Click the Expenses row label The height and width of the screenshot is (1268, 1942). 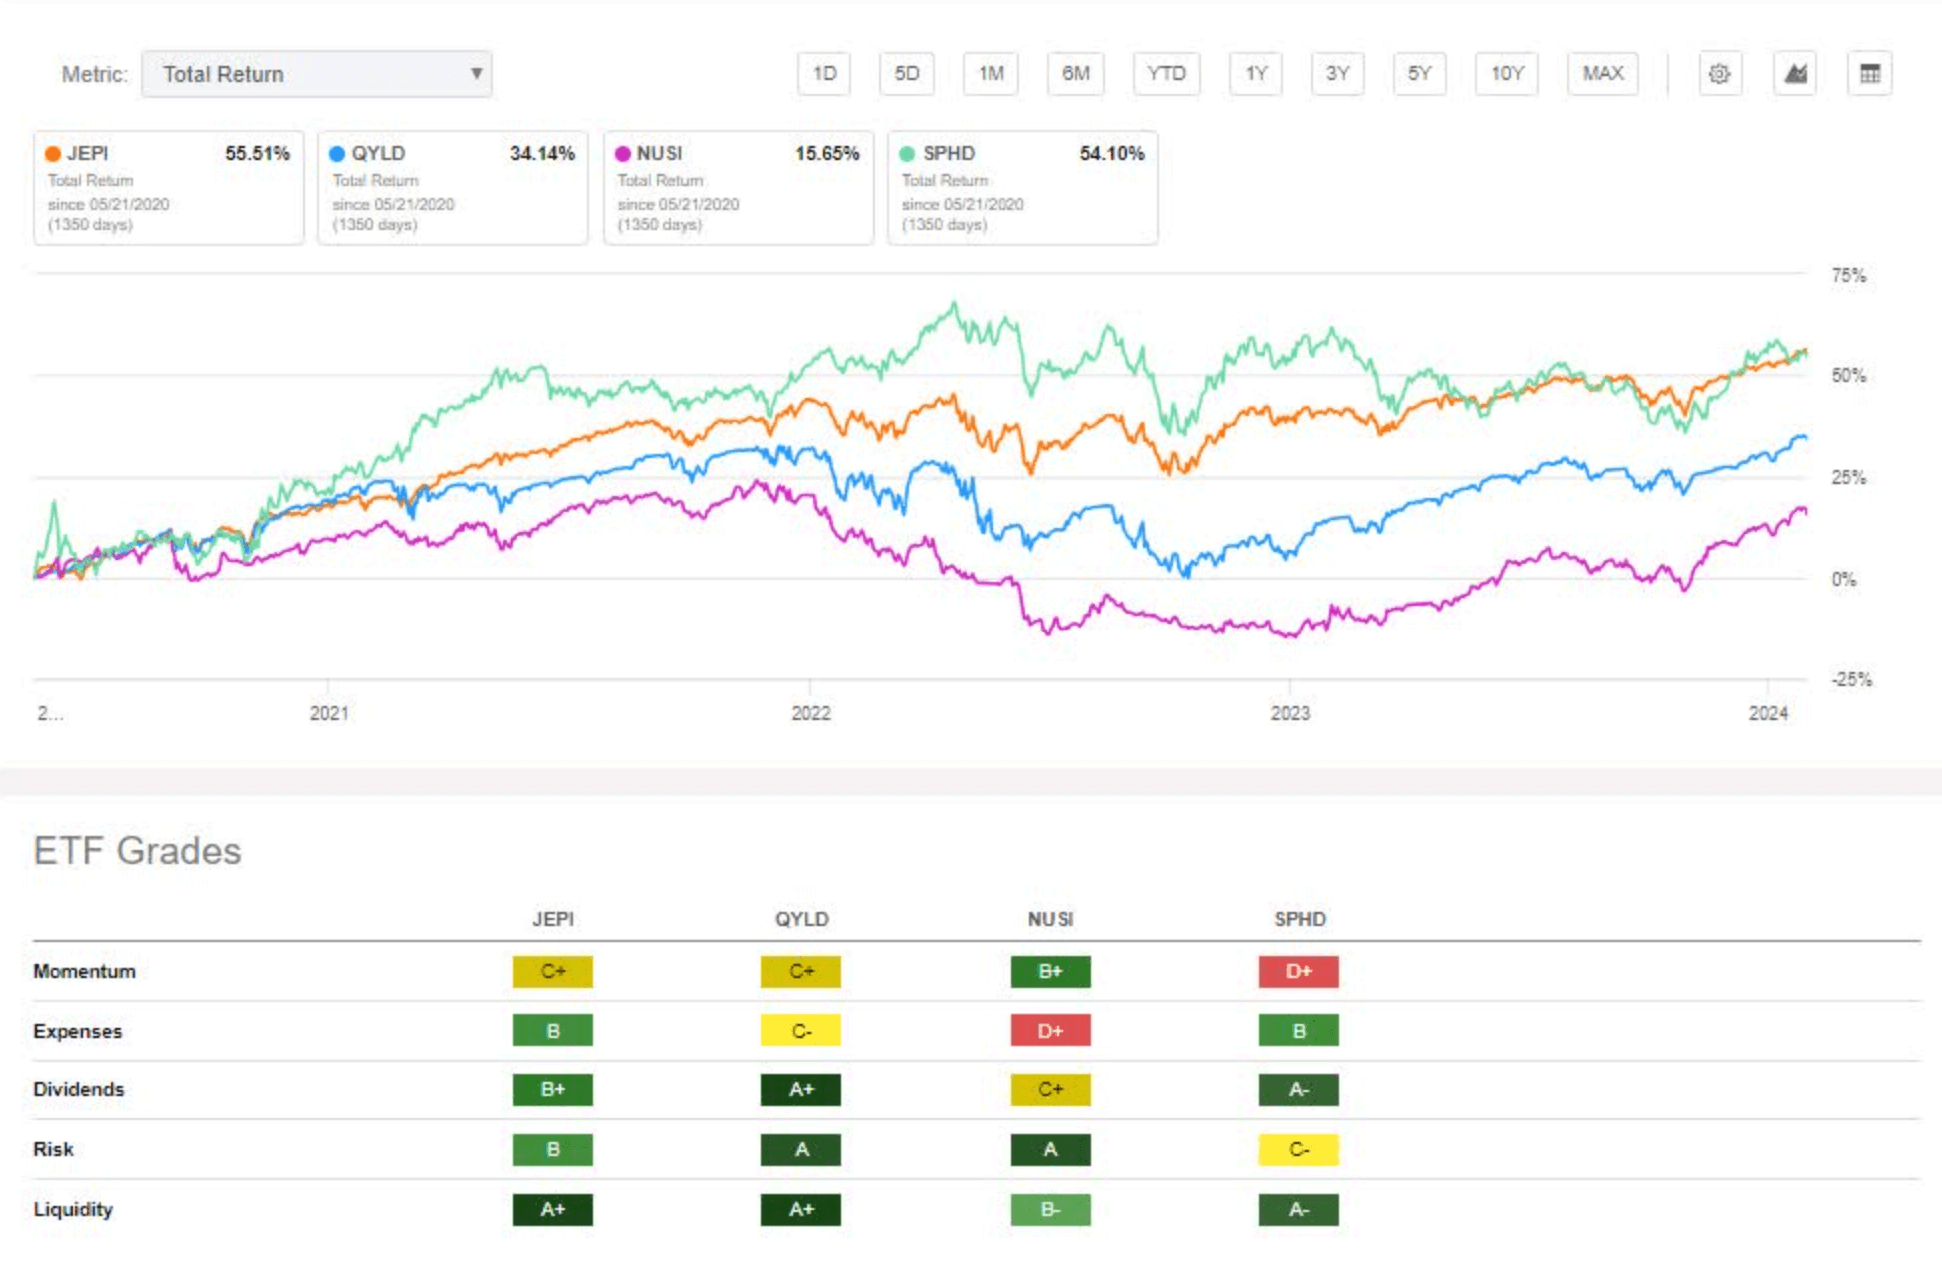tap(77, 1031)
